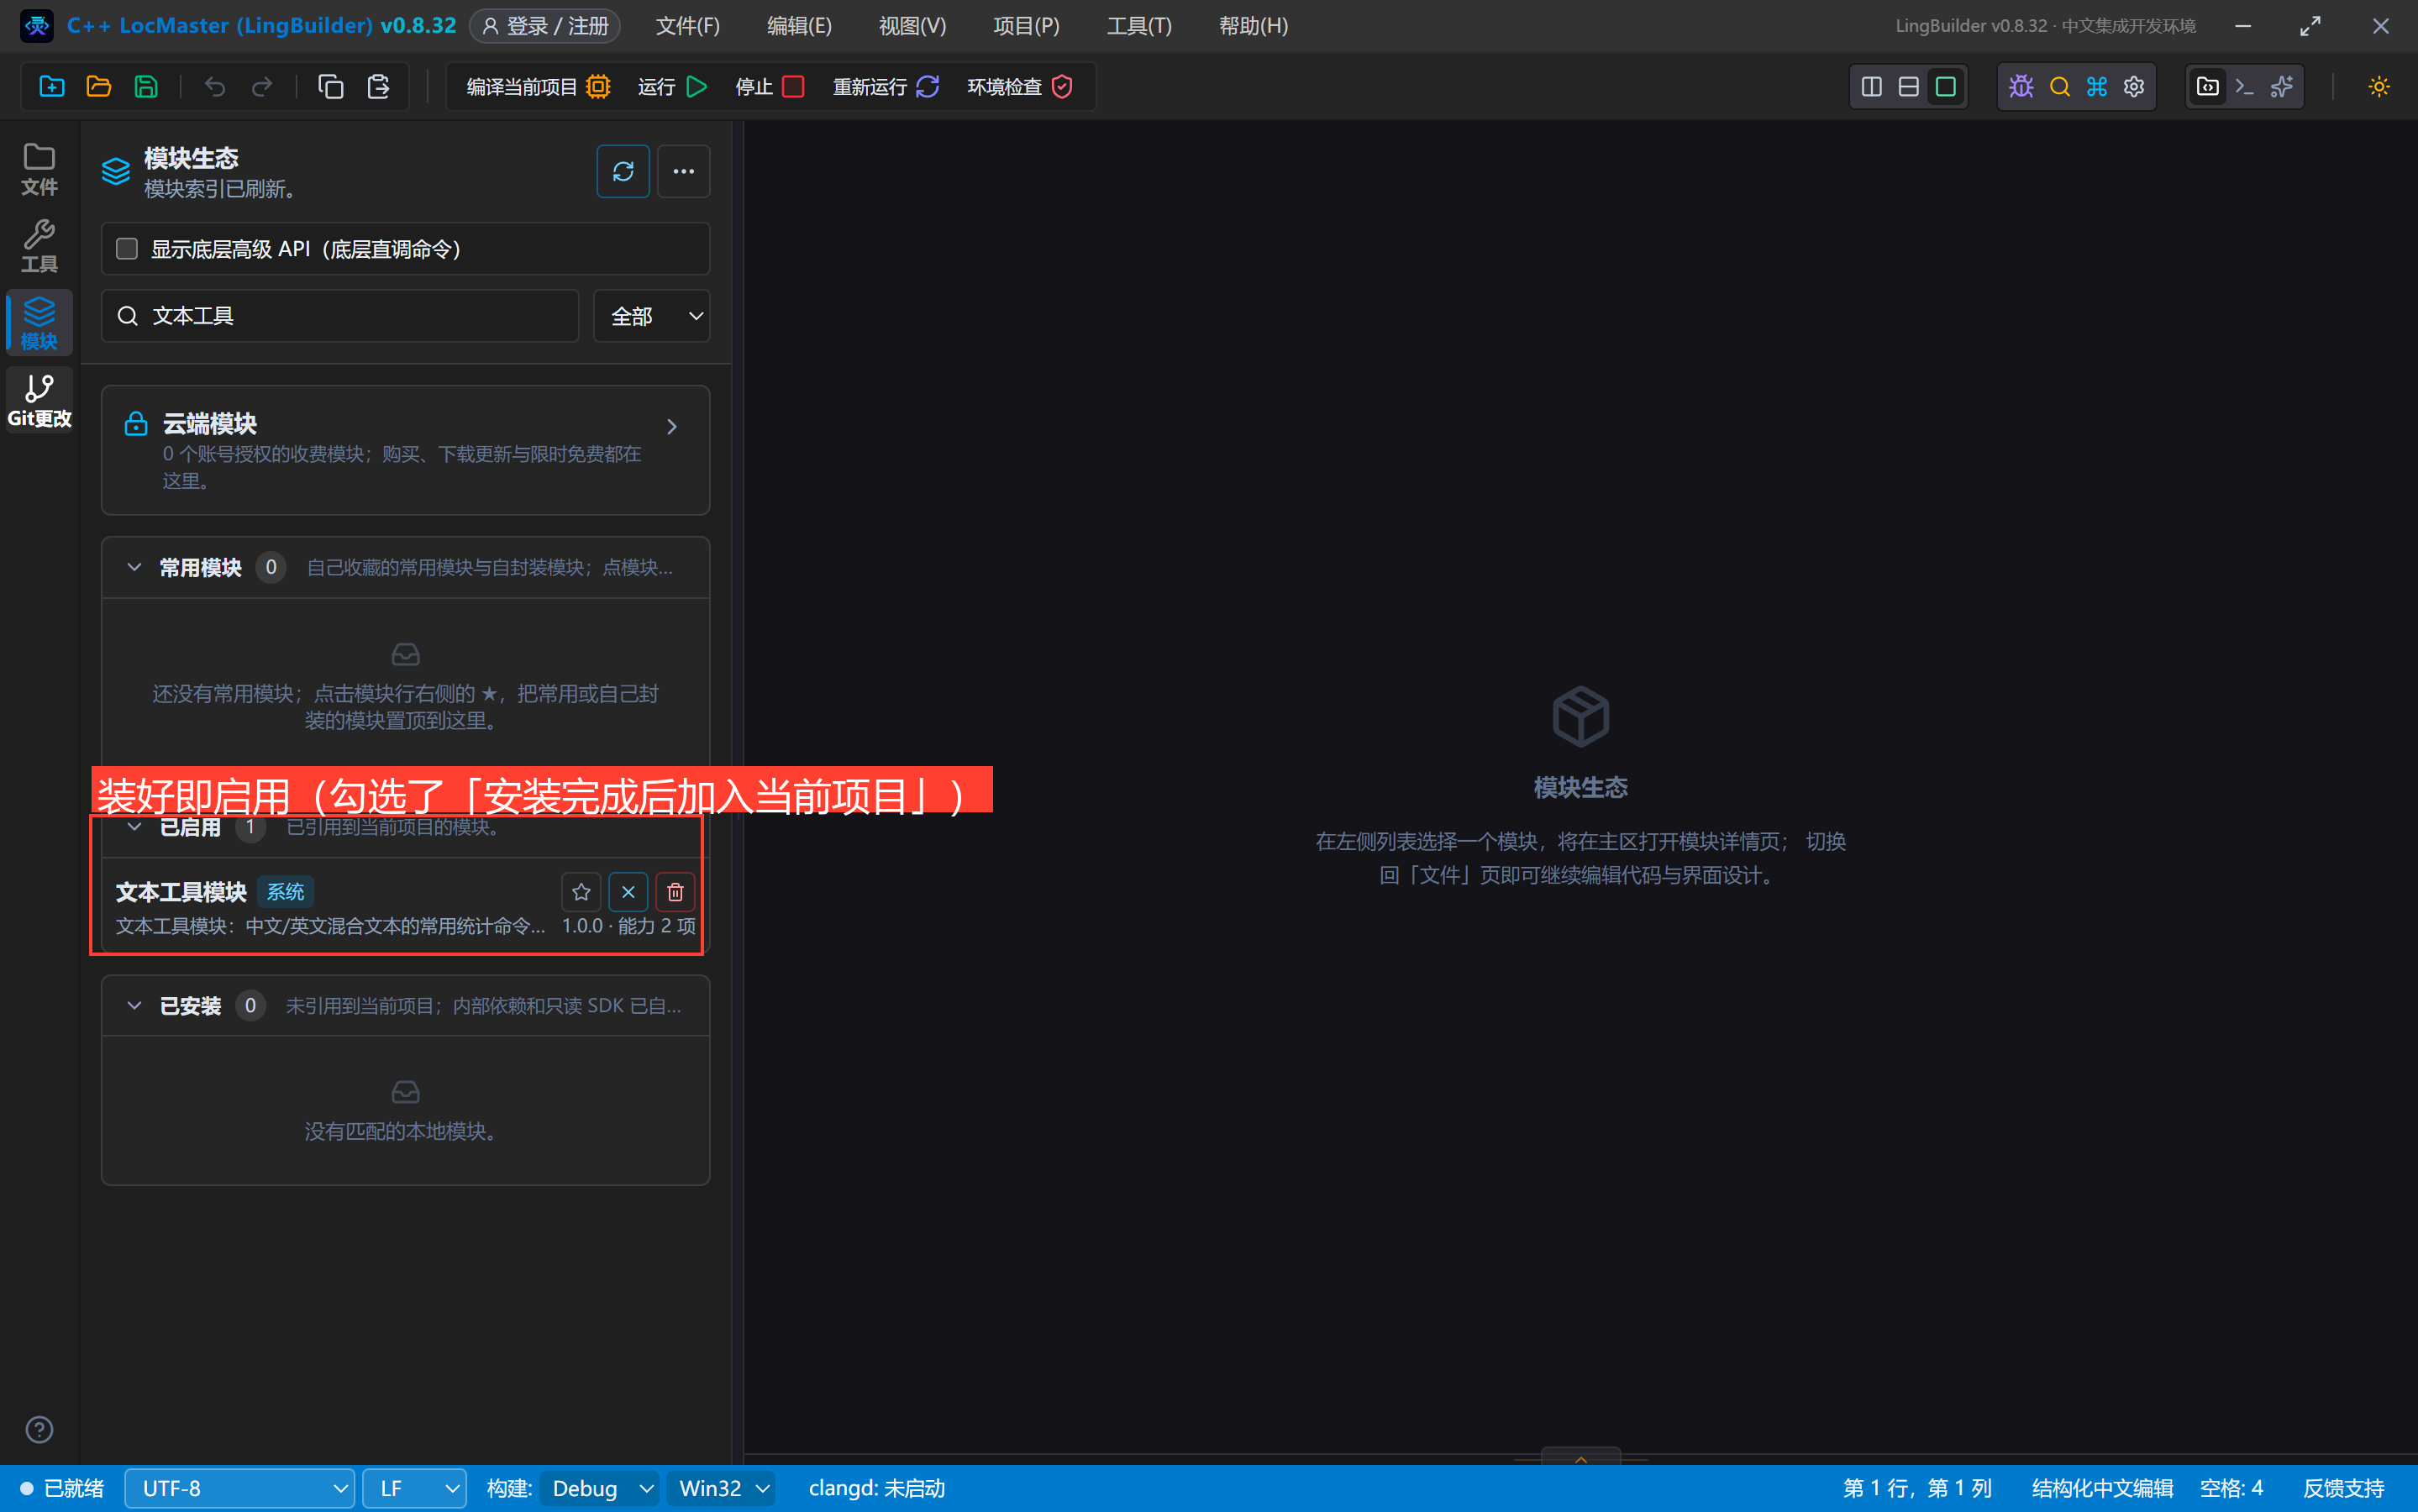This screenshot has width=2418, height=1512.
Task: Click 环境检查 button
Action: (1020, 87)
